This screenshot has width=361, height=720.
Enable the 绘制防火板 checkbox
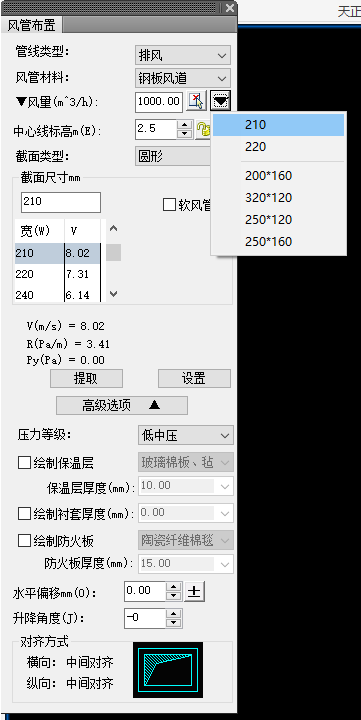[24, 540]
